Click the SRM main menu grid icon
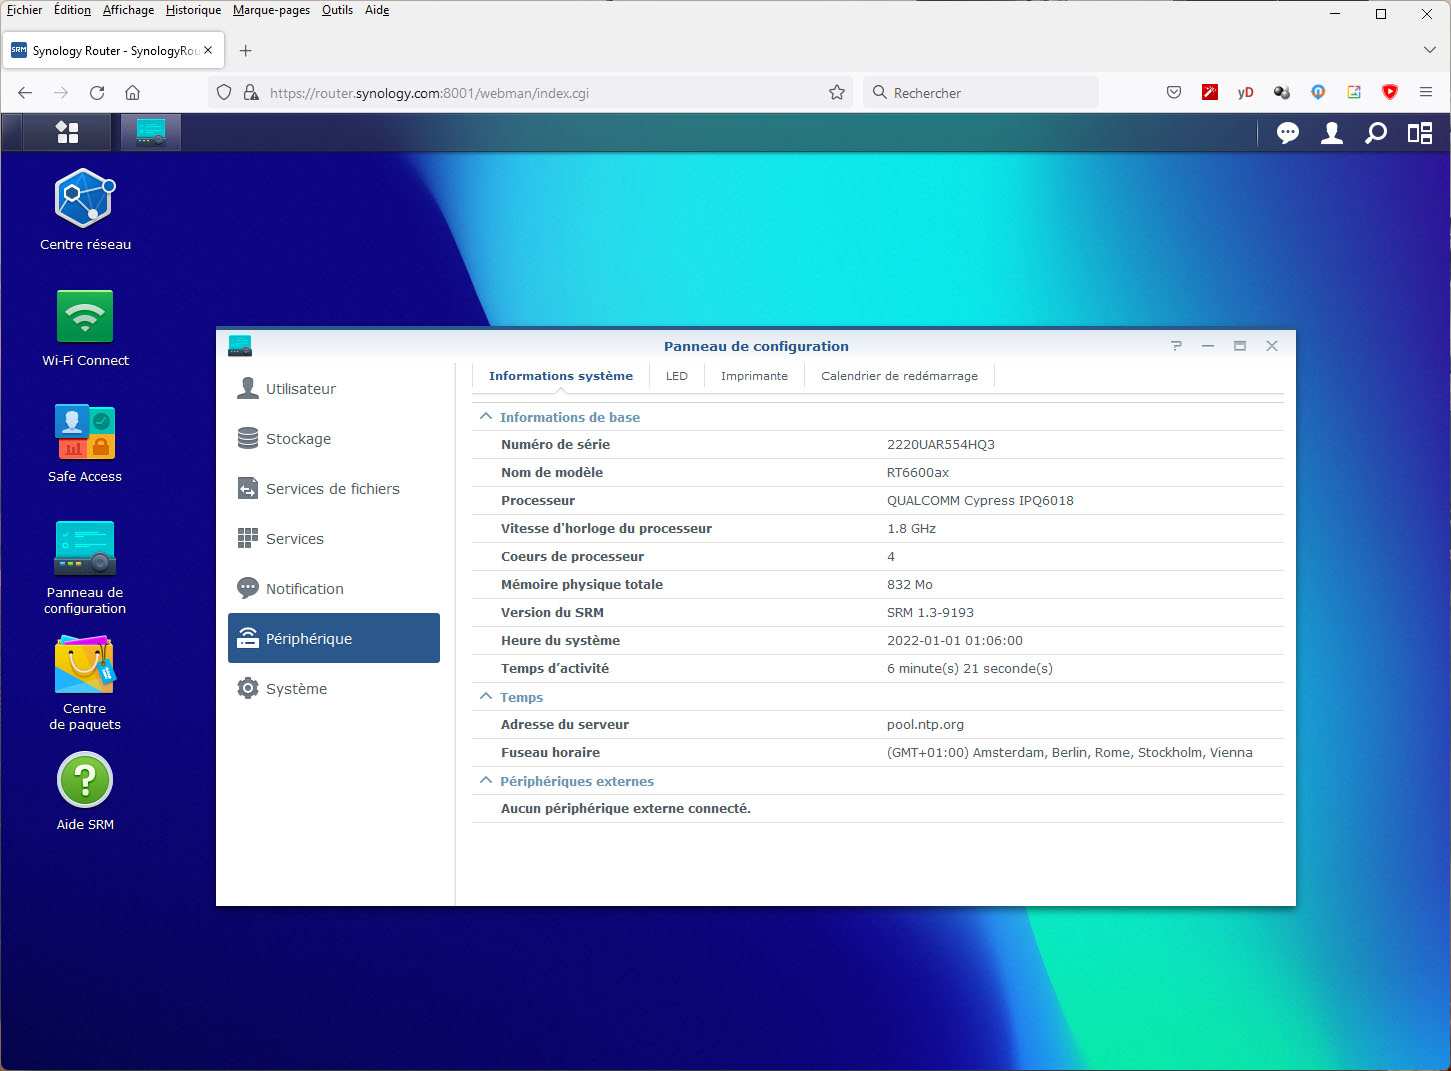Screen dimensions: 1451x1071 [67, 132]
